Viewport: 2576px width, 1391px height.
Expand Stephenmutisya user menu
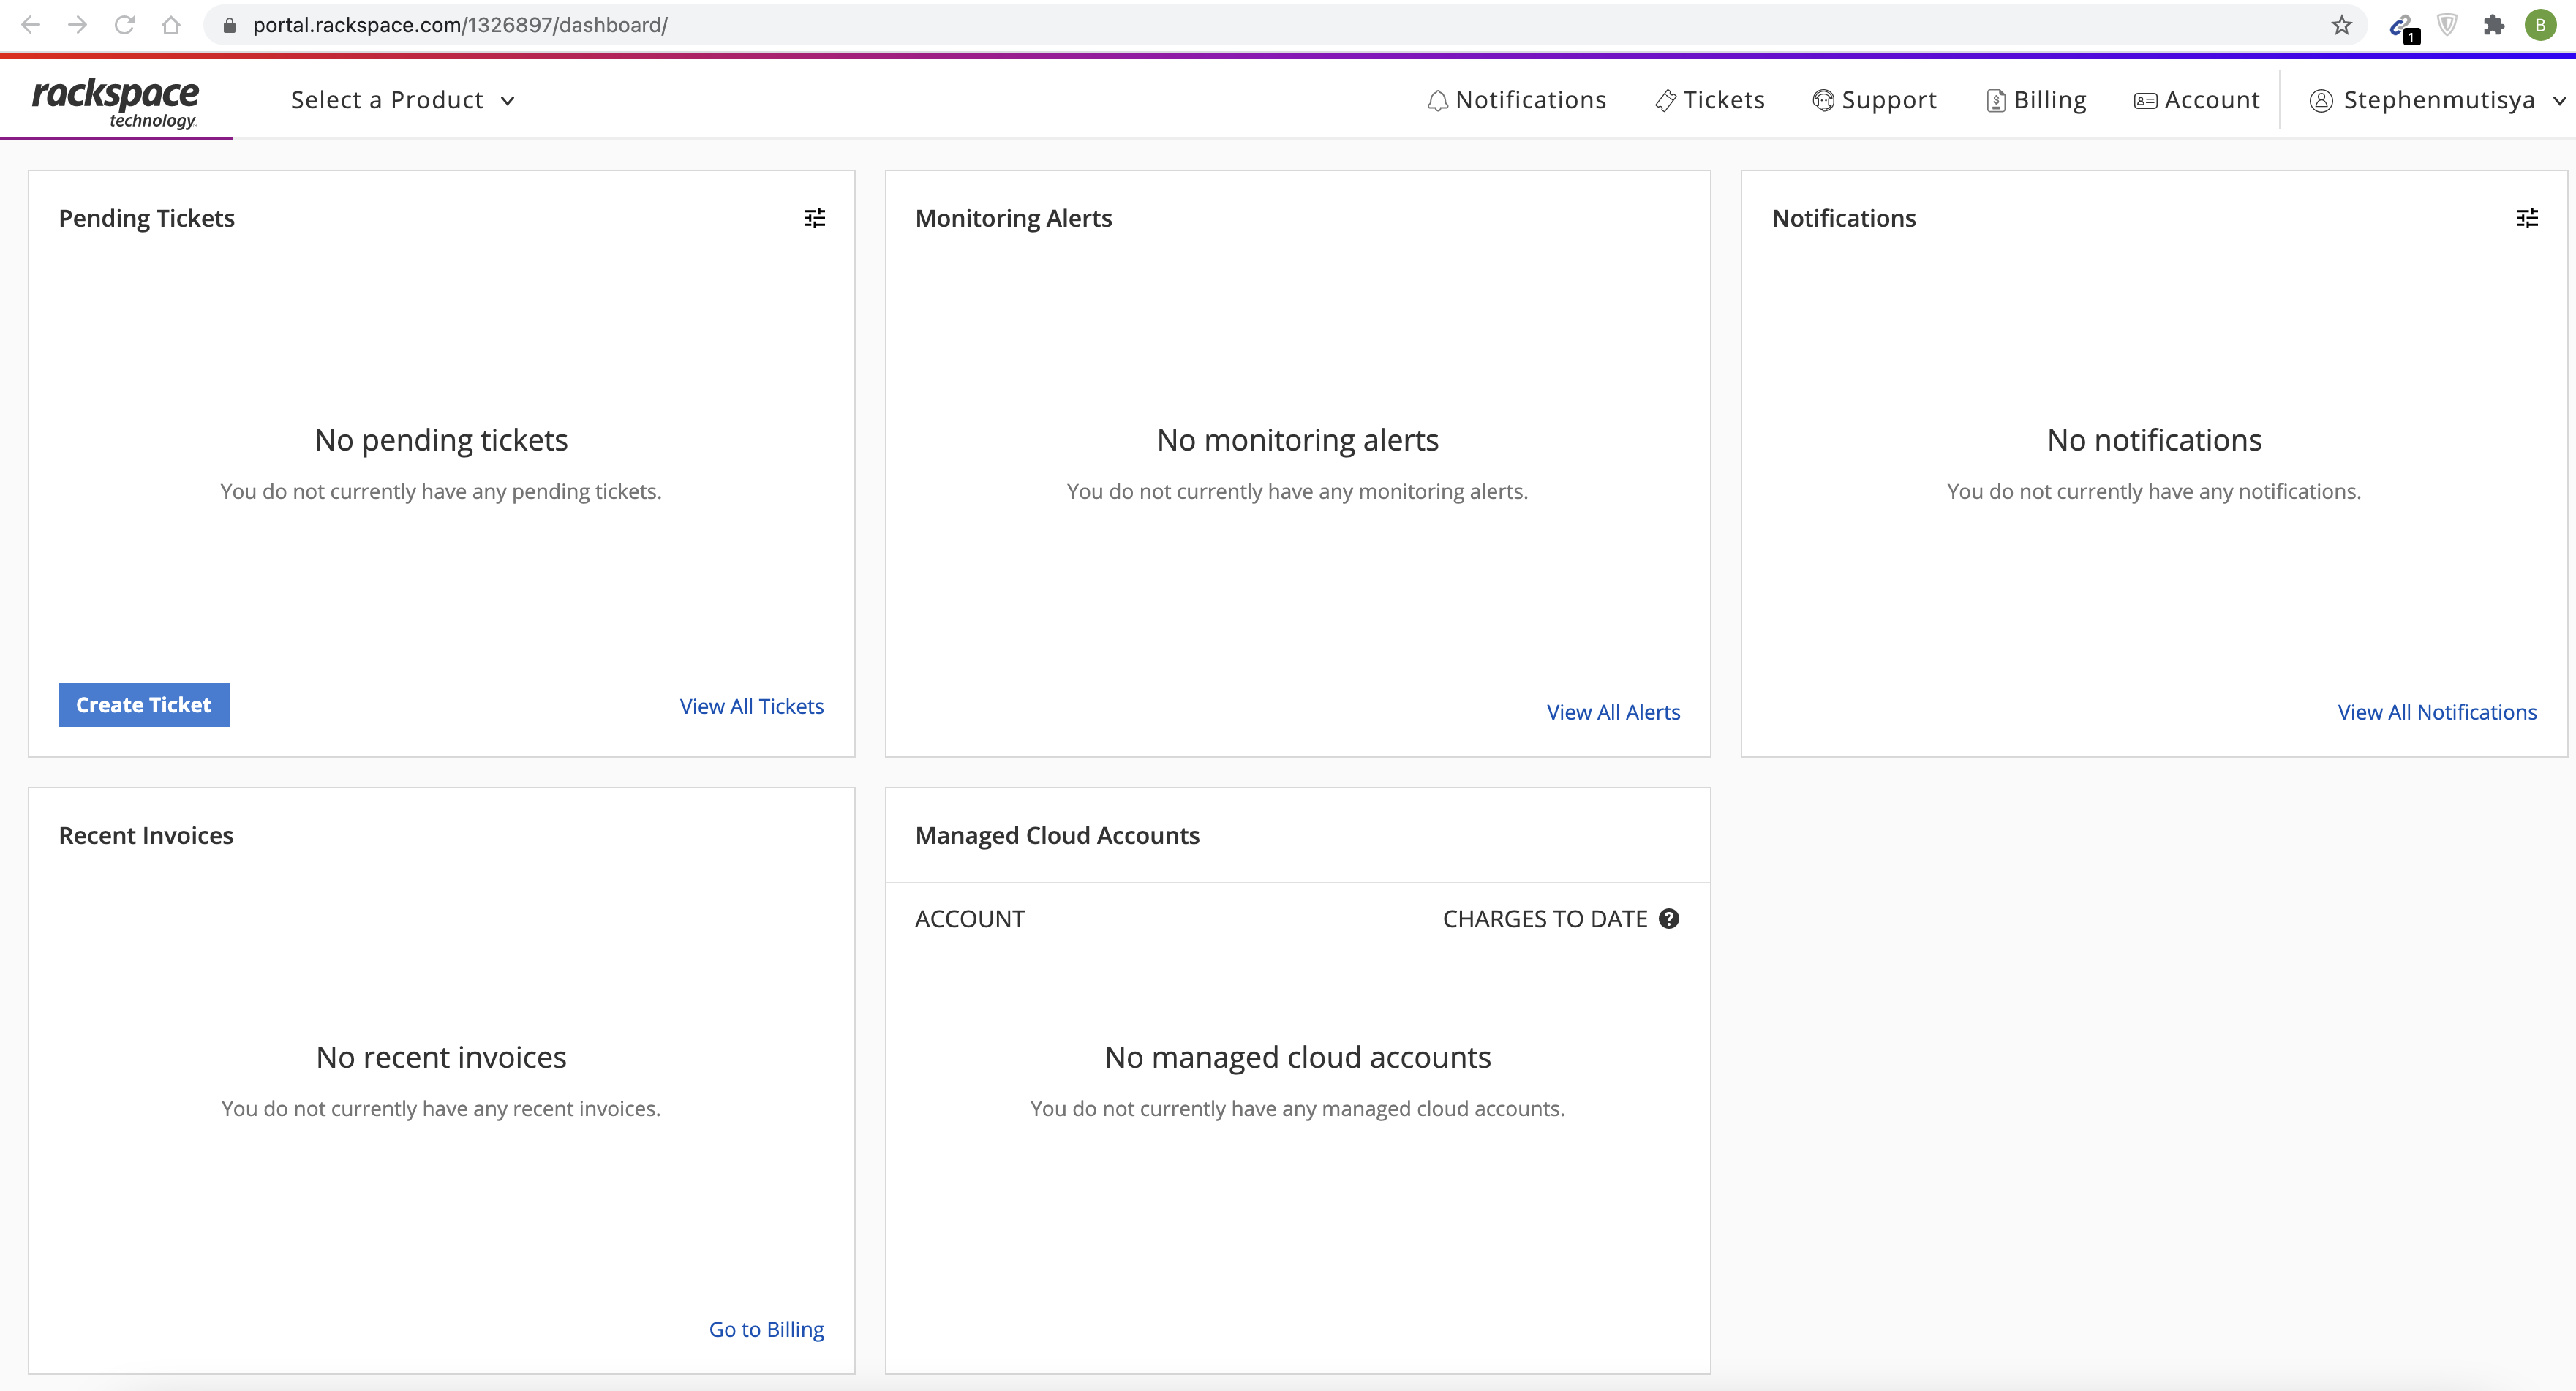pyautogui.click(x=2437, y=100)
